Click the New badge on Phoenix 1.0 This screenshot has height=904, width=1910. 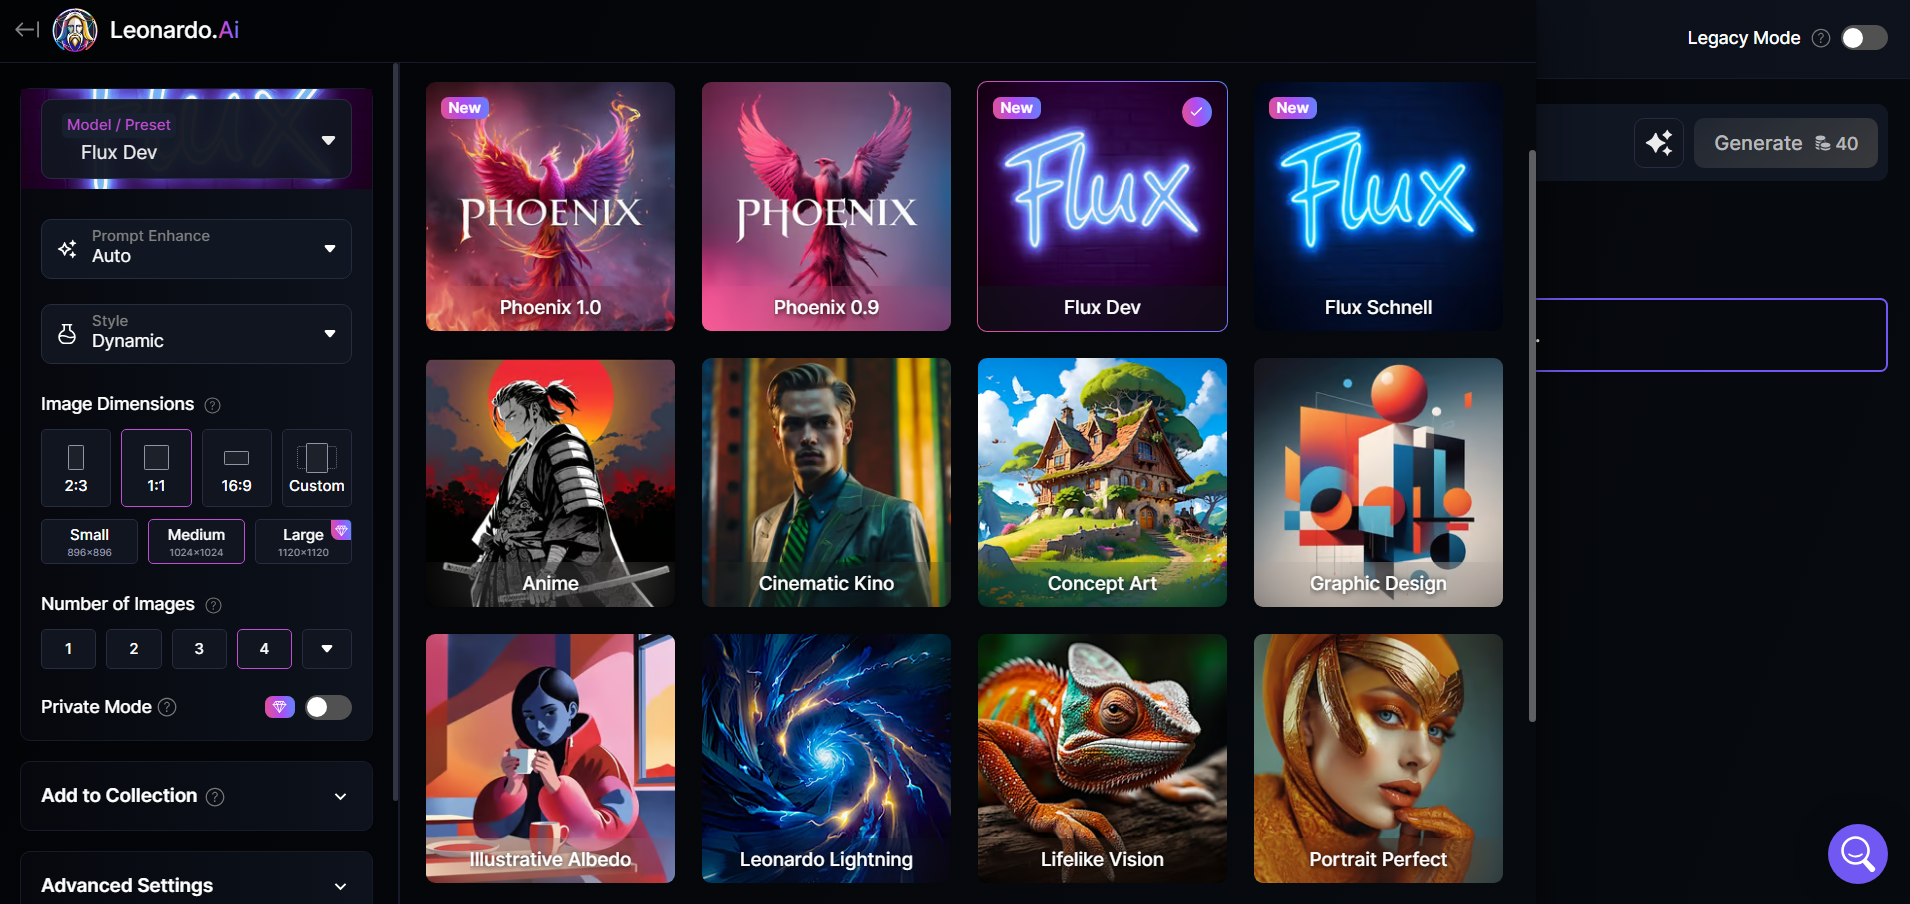pyautogui.click(x=465, y=108)
